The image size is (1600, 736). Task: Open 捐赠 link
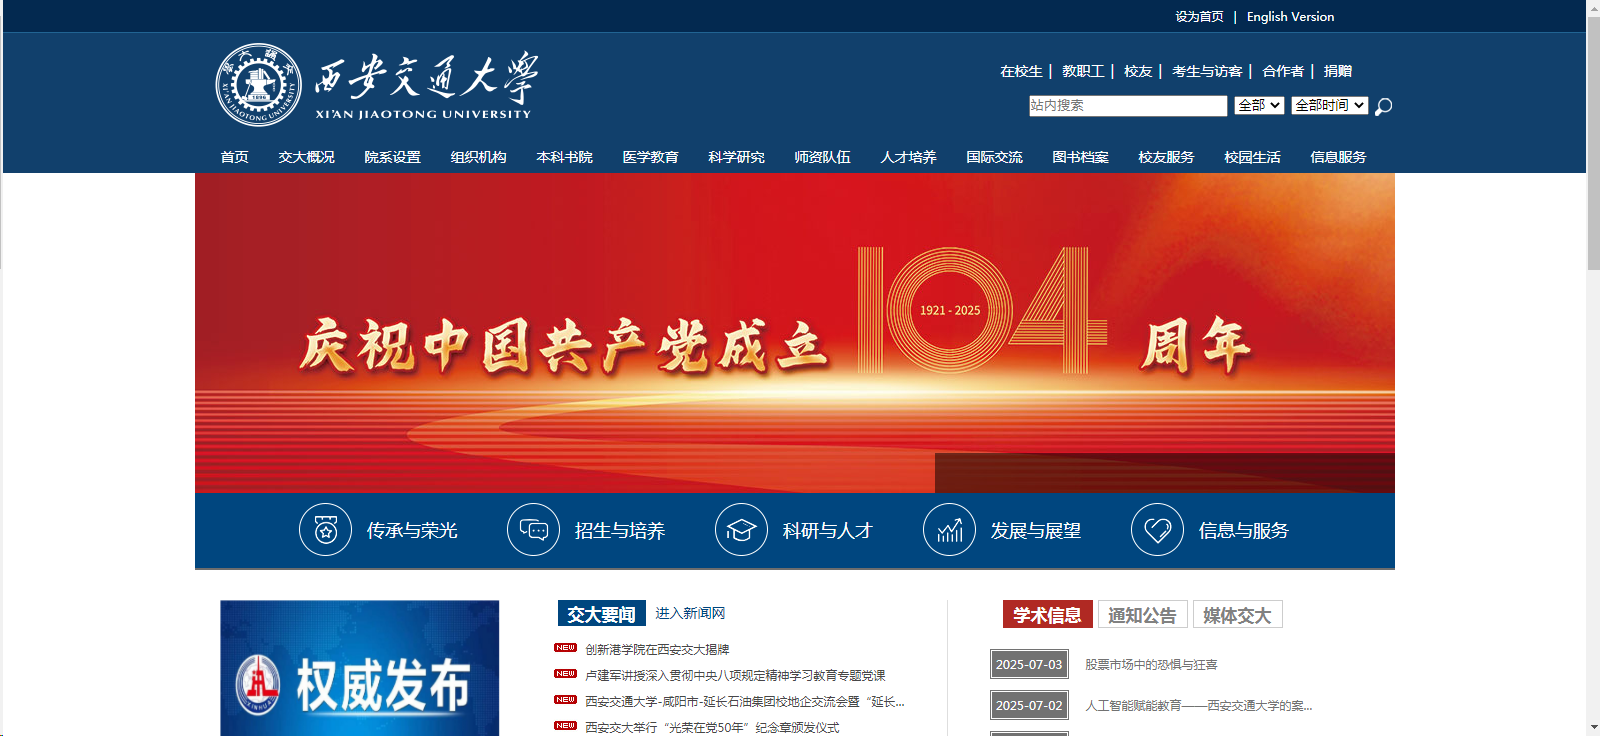[1338, 71]
